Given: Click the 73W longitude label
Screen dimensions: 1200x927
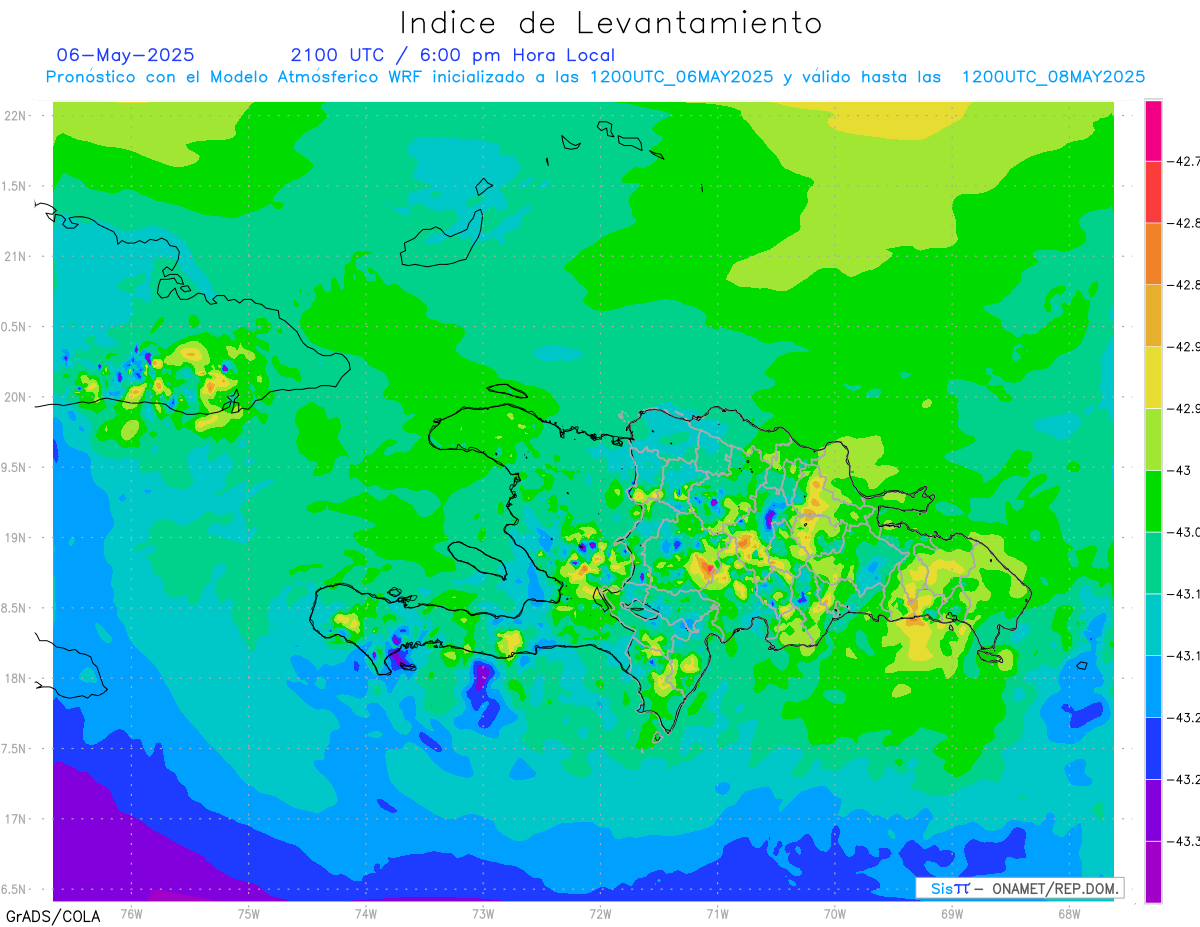Looking at the screenshot, I should [483, 913].
